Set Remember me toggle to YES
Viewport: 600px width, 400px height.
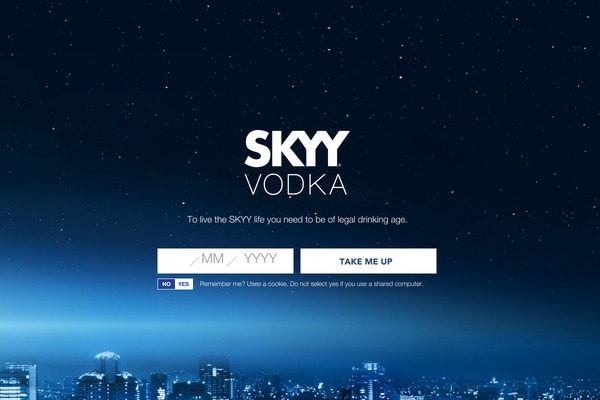coord(184,284)
